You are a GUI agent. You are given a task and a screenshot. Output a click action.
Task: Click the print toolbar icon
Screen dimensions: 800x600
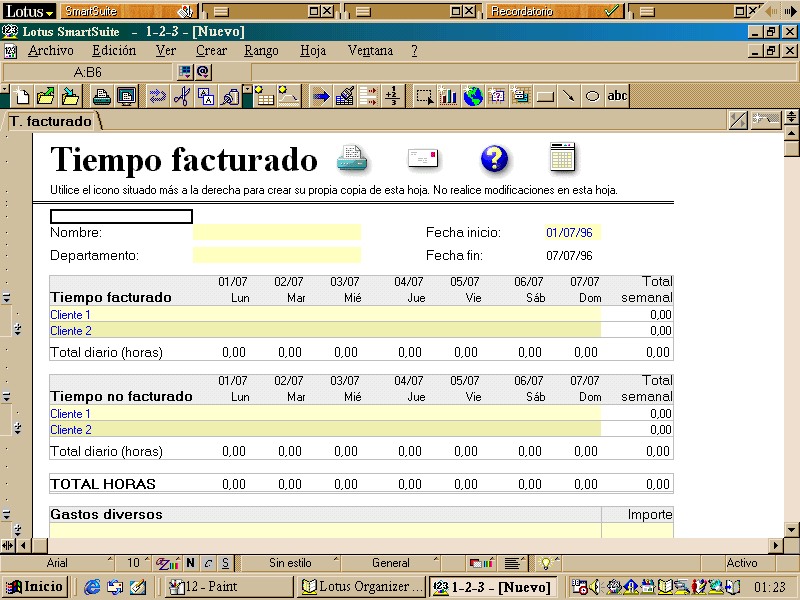click(102, 96)
